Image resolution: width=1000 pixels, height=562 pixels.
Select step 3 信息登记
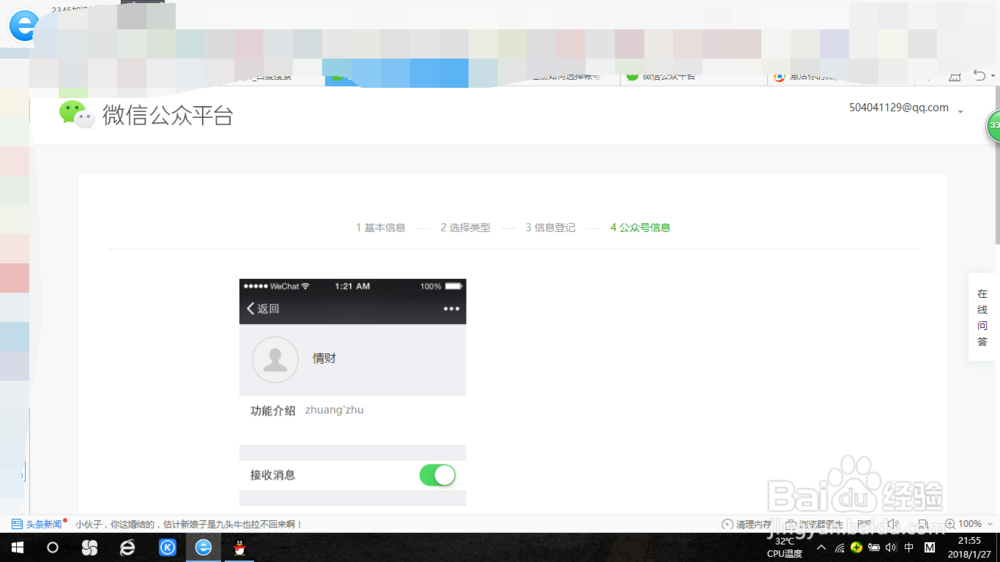[x=550, y=228]
